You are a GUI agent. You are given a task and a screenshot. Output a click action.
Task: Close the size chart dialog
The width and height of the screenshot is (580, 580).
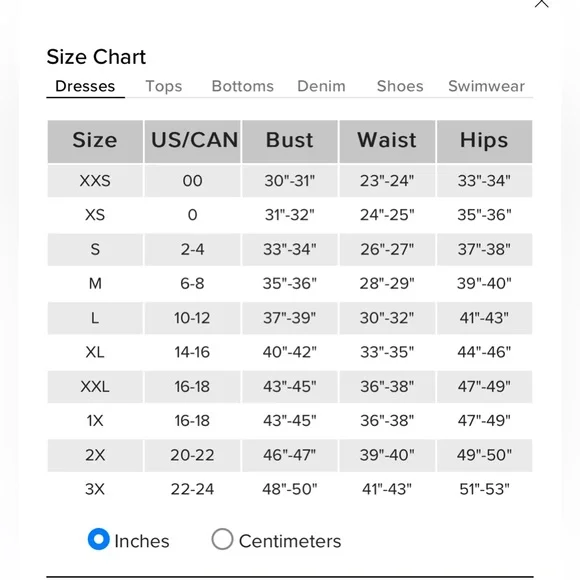pyautogui.click(x=542, y=3)
